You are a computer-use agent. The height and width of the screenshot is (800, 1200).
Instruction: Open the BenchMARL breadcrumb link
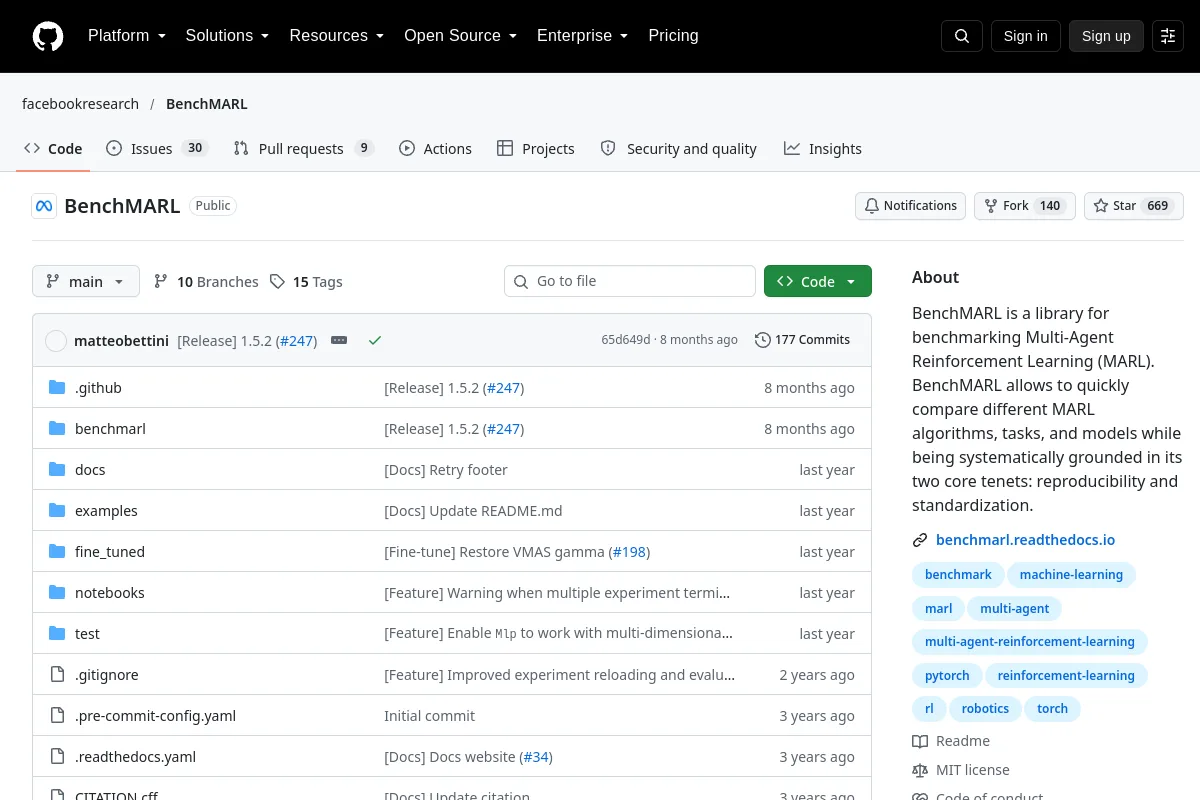coord(207,104)
